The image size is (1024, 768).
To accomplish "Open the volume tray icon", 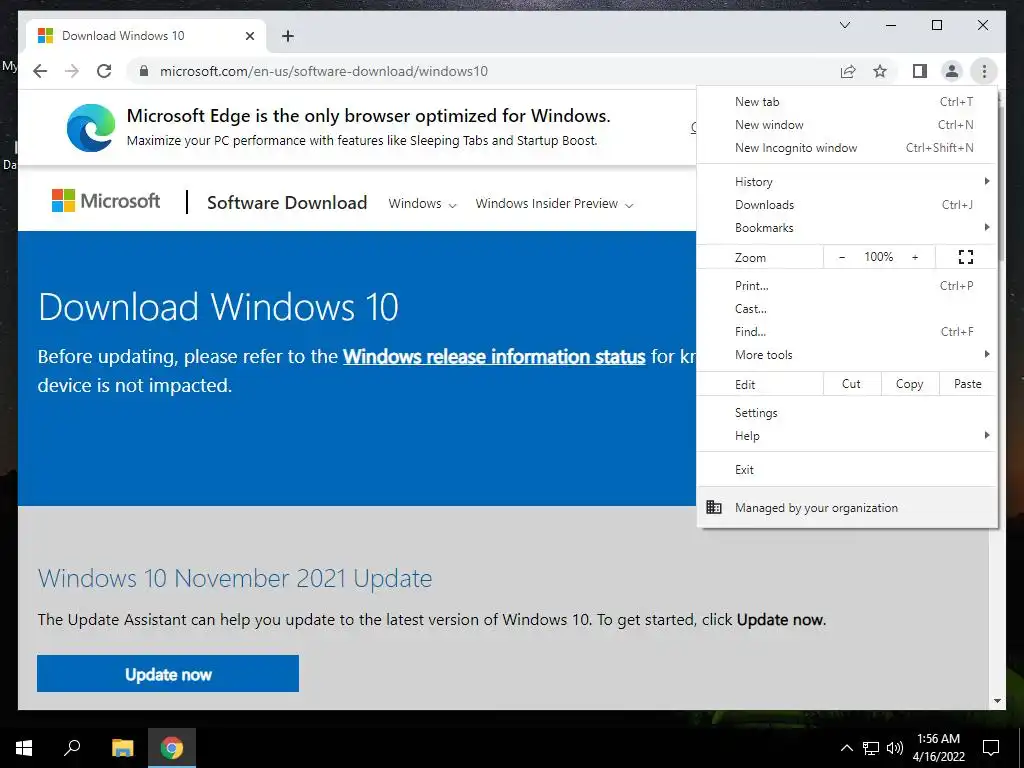I will click(895, 748).
